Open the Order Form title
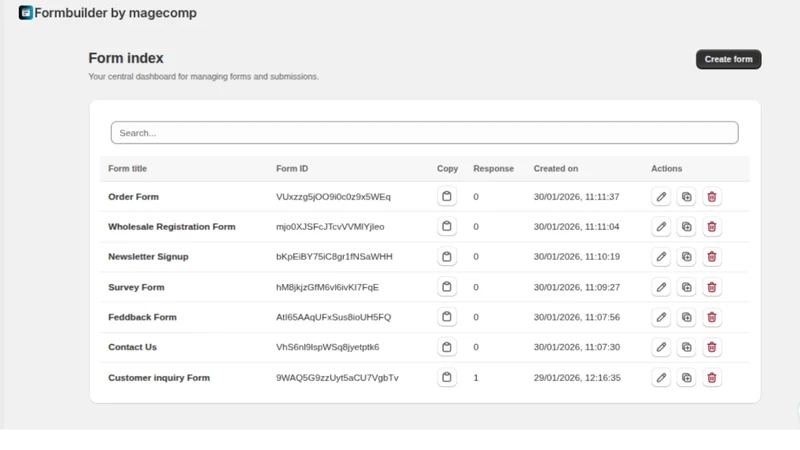The width and height of the screenshot is (800, 450). (x=133, y=196)
